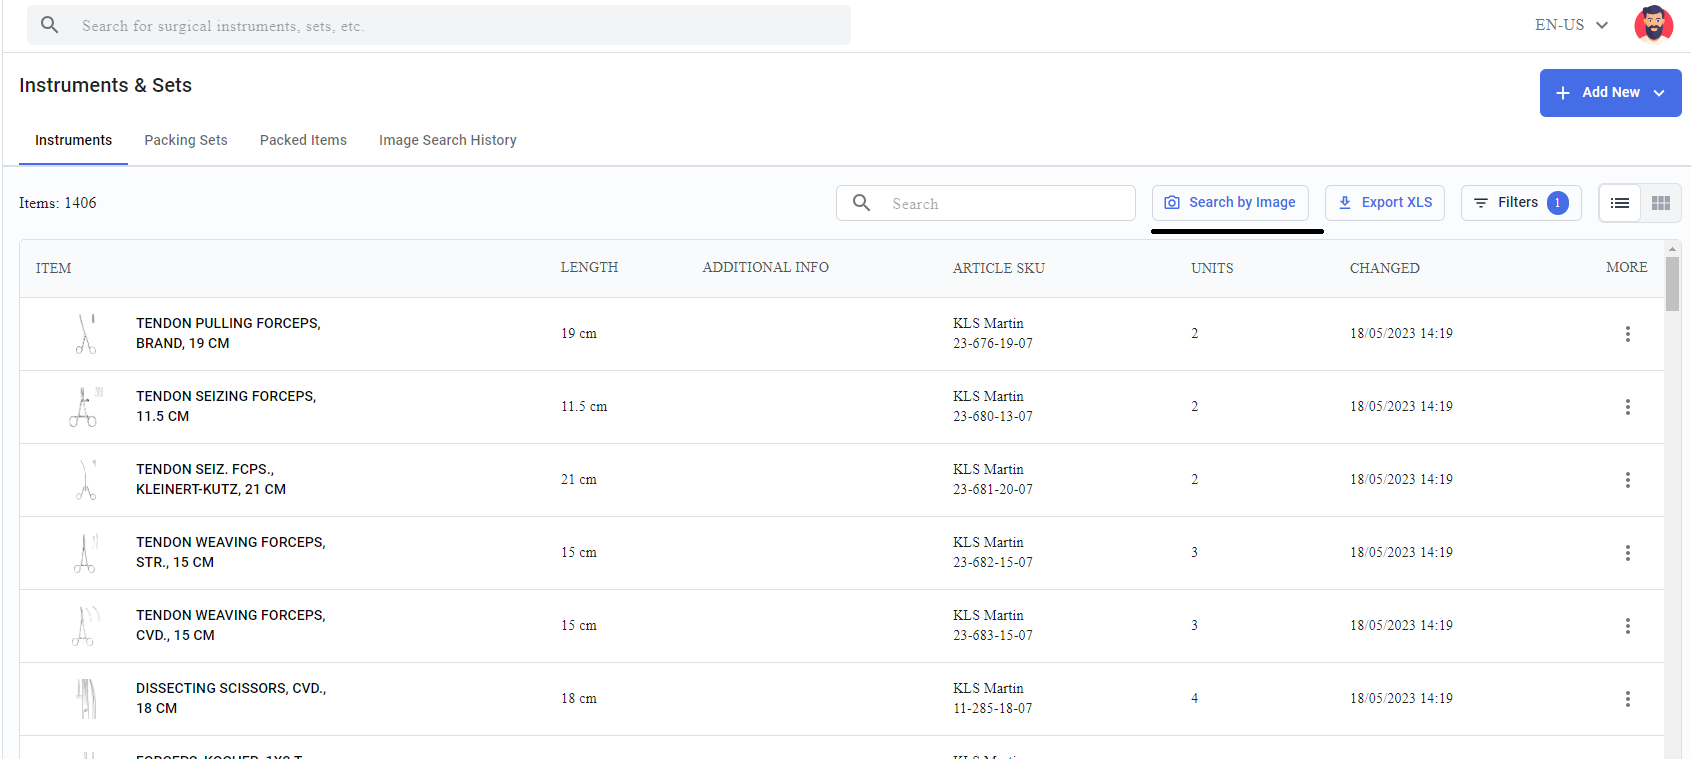Open more options for Weaving Forceps CVD row
Screen dimensions: 1691x759
pyautogui.click(x=1628, y=626)
